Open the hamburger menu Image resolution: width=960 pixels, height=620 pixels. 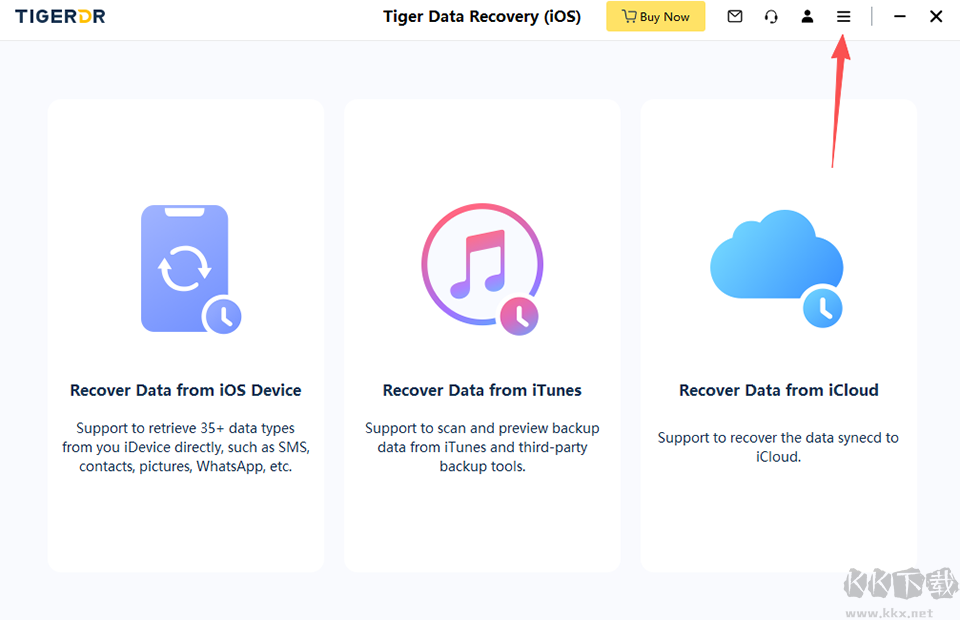point(843,17)
